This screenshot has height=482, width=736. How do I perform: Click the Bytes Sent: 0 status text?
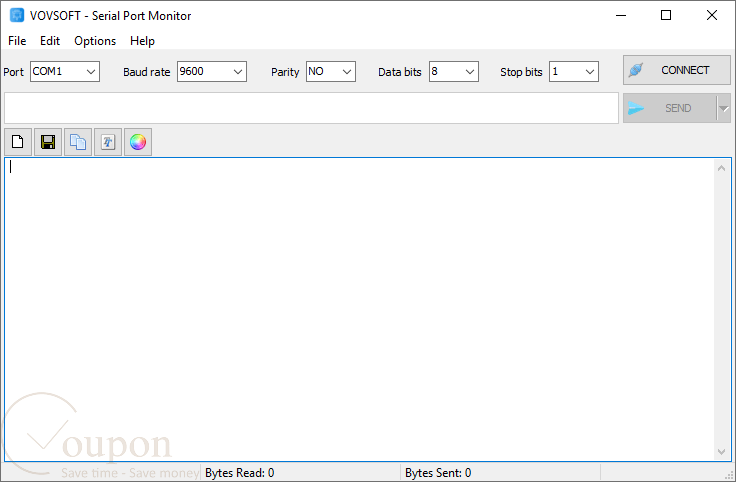(x=438, y=473)
